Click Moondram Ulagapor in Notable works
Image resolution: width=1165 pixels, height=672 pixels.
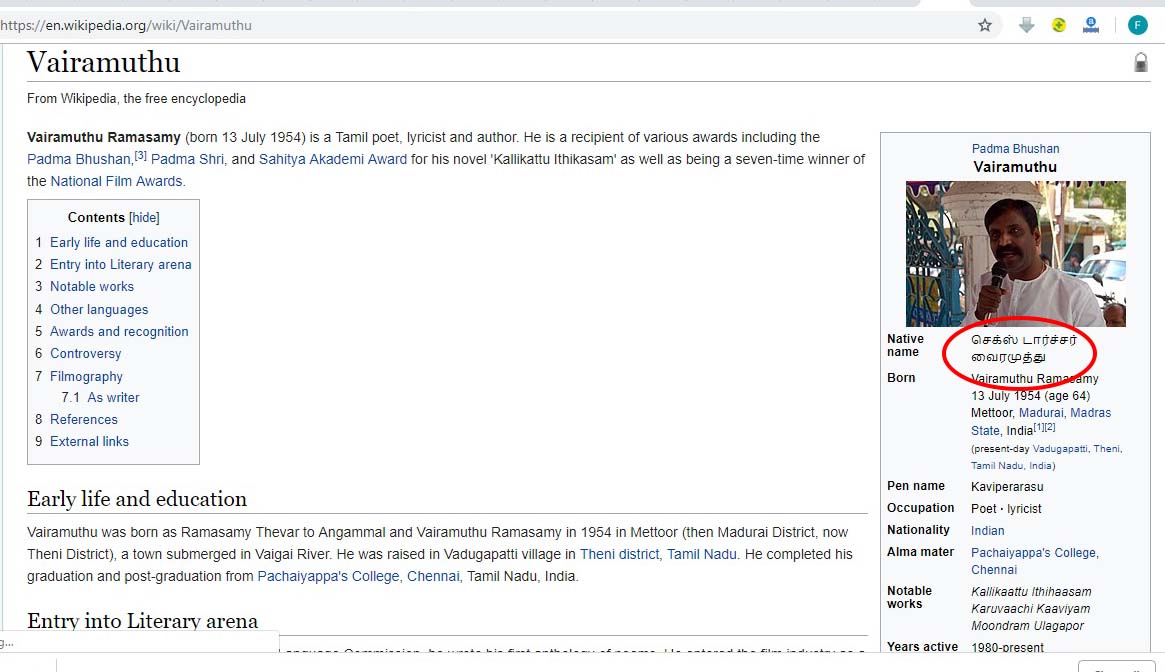tap(1028, 626)
